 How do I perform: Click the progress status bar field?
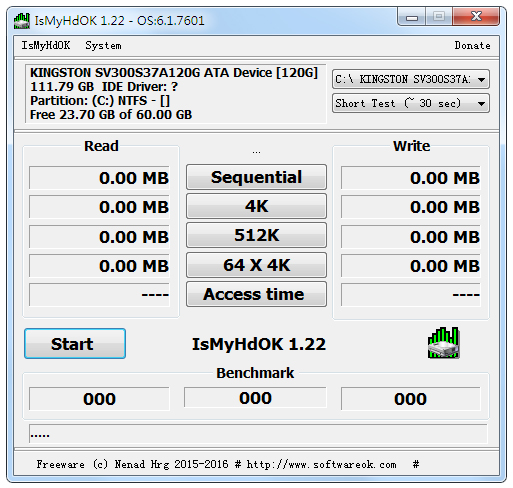(x=258, y=434)
